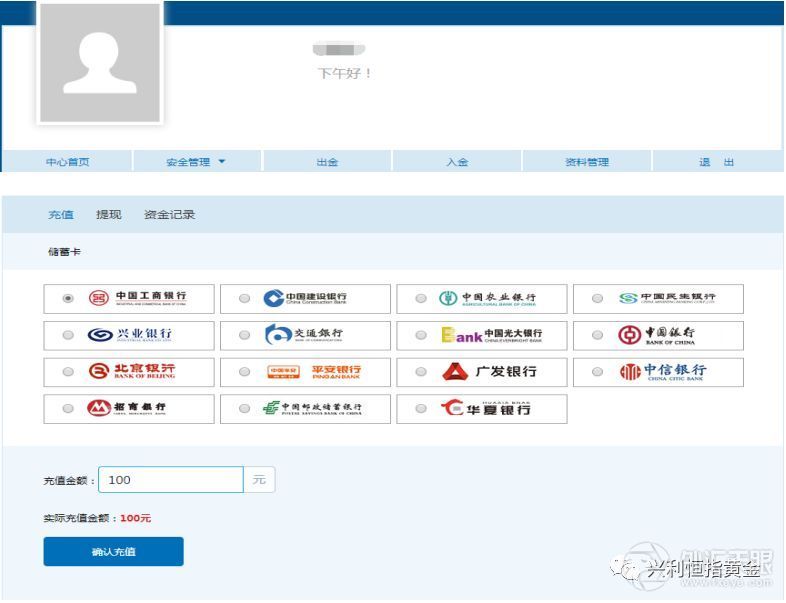Select the 招商银行 radio button
786x603 pixels.
68,409
